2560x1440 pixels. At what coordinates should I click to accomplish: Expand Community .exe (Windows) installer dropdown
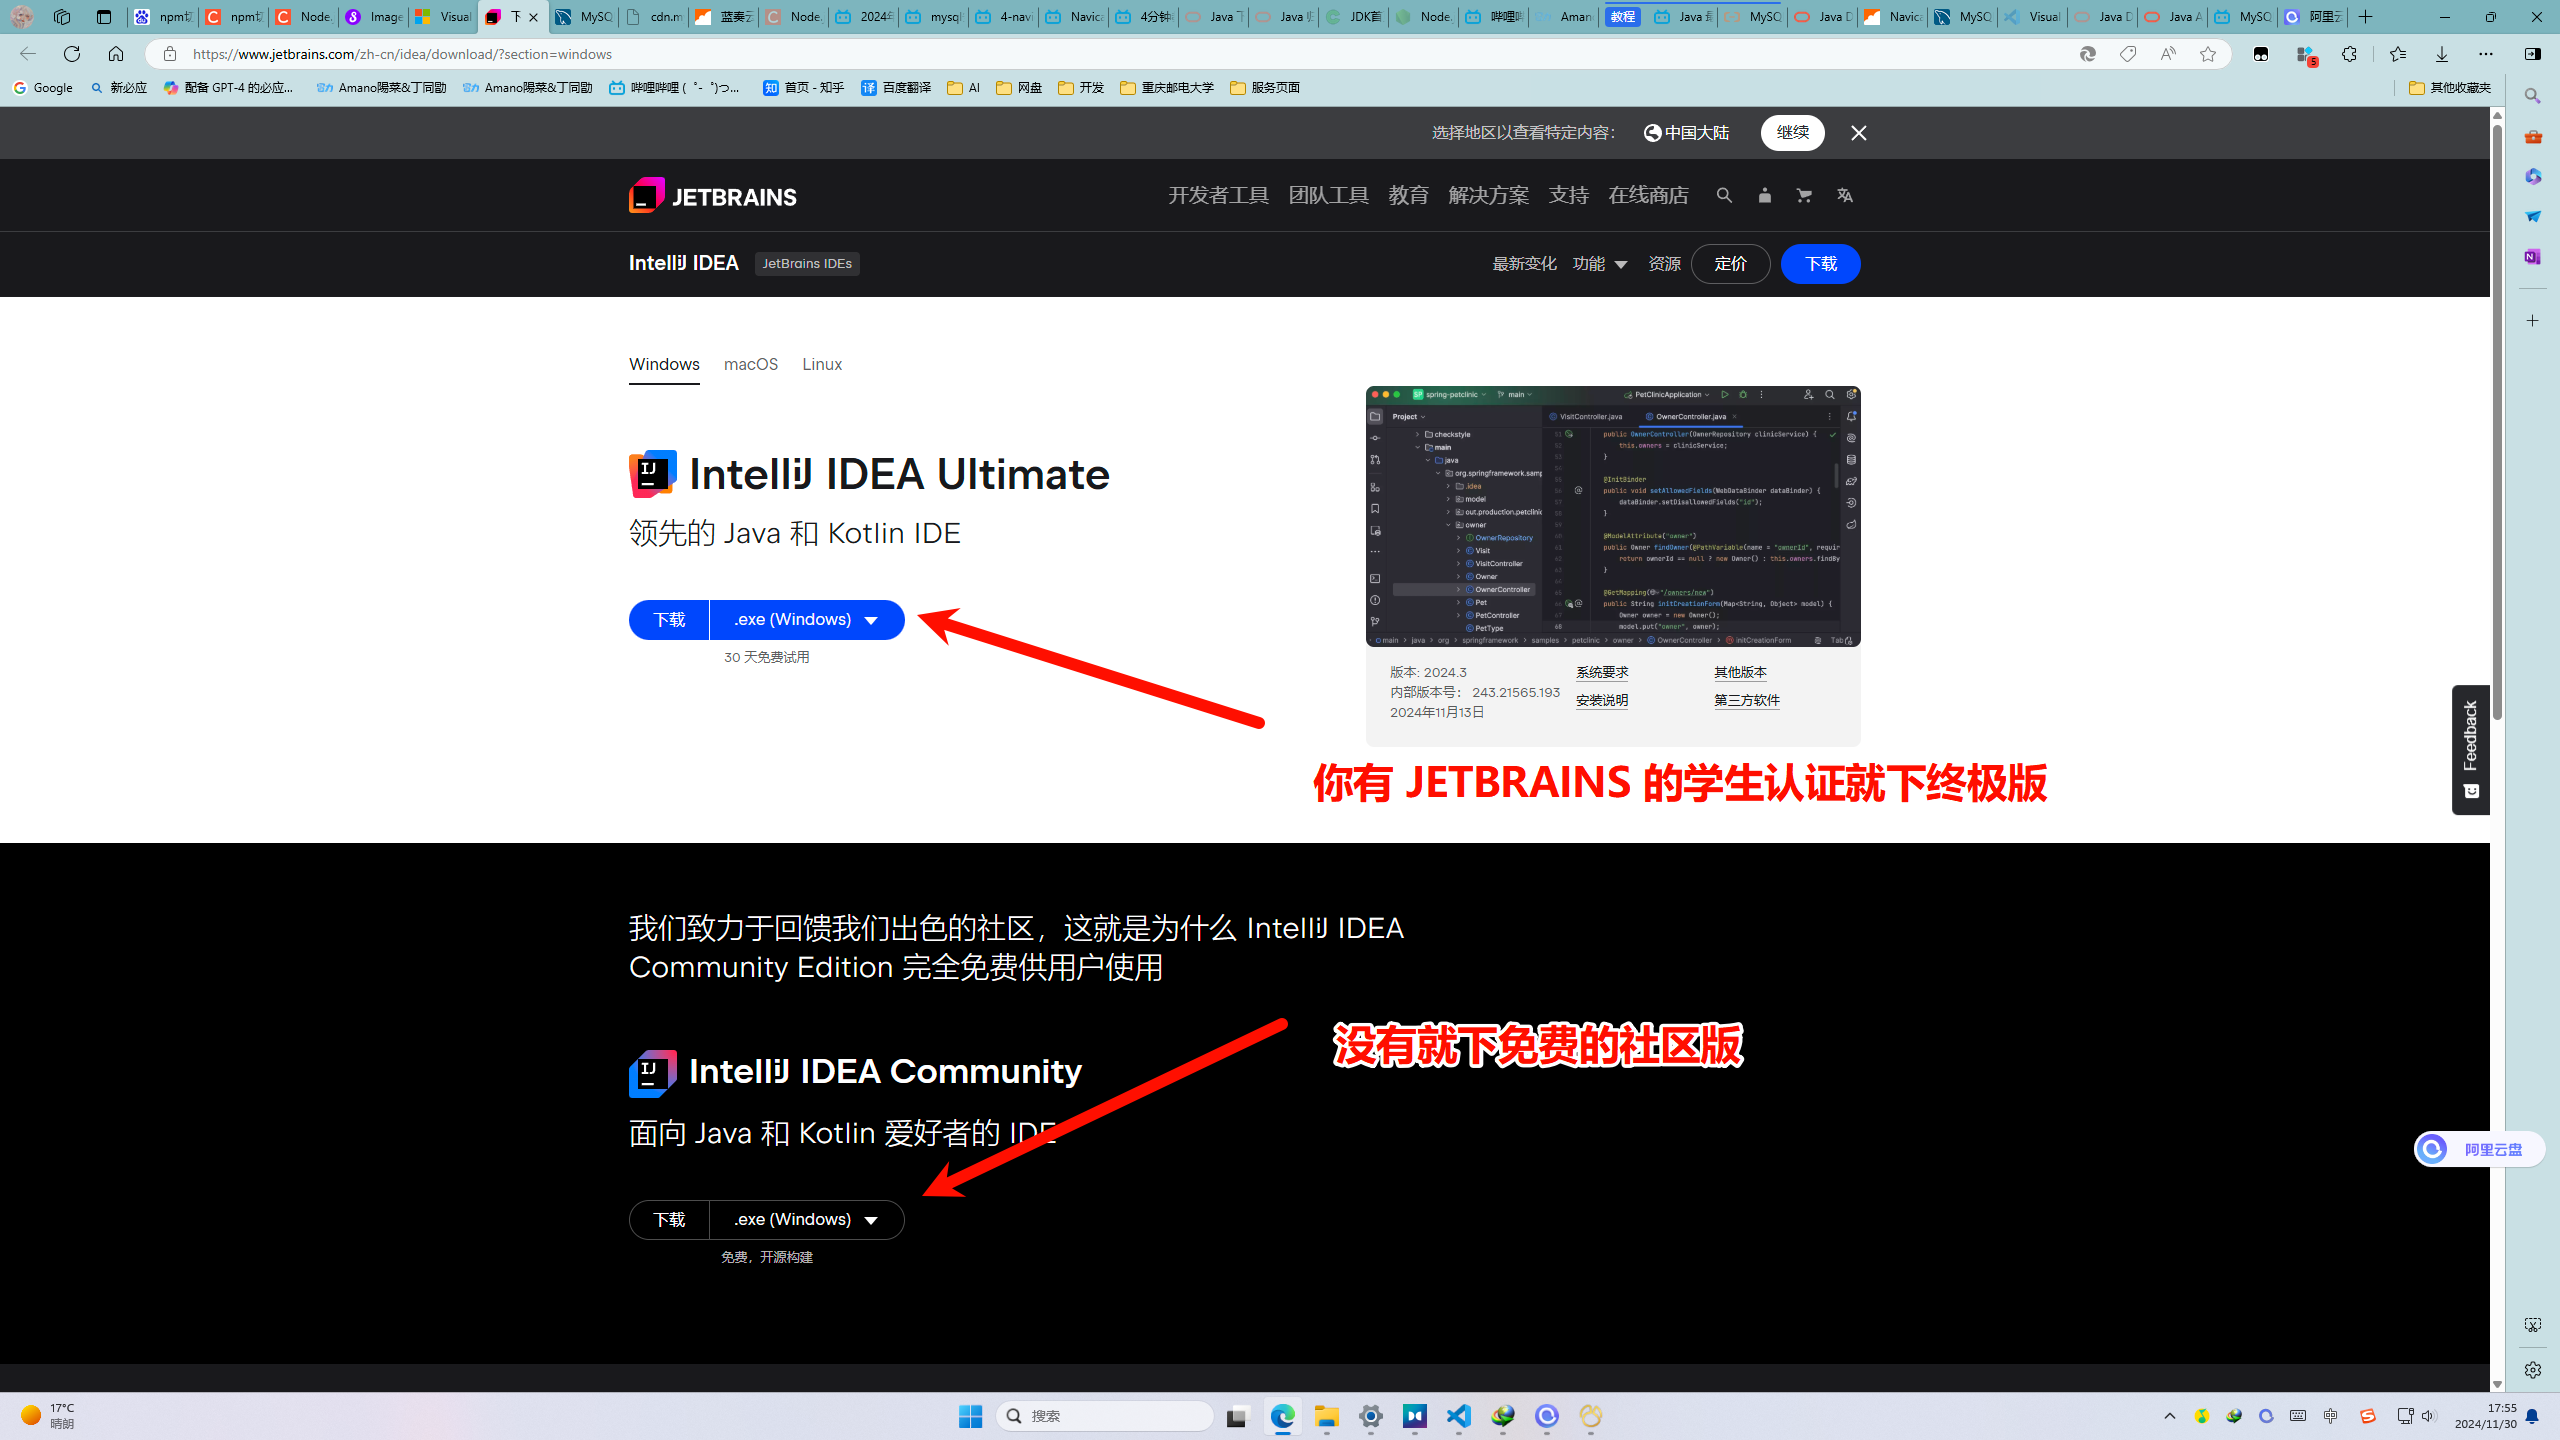[x=806, y=1220]
